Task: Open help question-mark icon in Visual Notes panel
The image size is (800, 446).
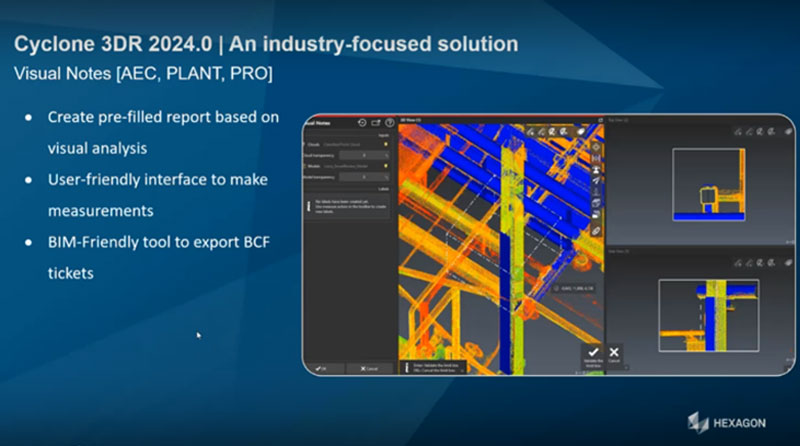Action: click(x=390, y=122)
